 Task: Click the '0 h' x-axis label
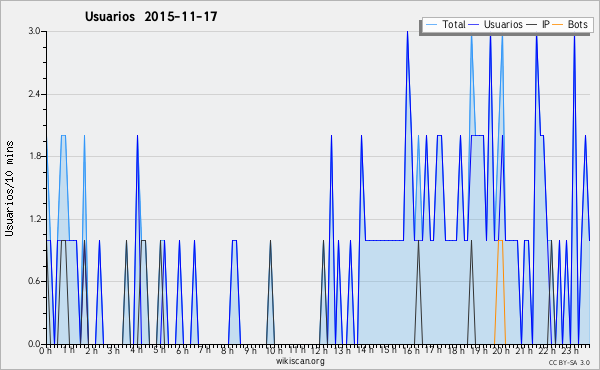(x=45, y=351)
